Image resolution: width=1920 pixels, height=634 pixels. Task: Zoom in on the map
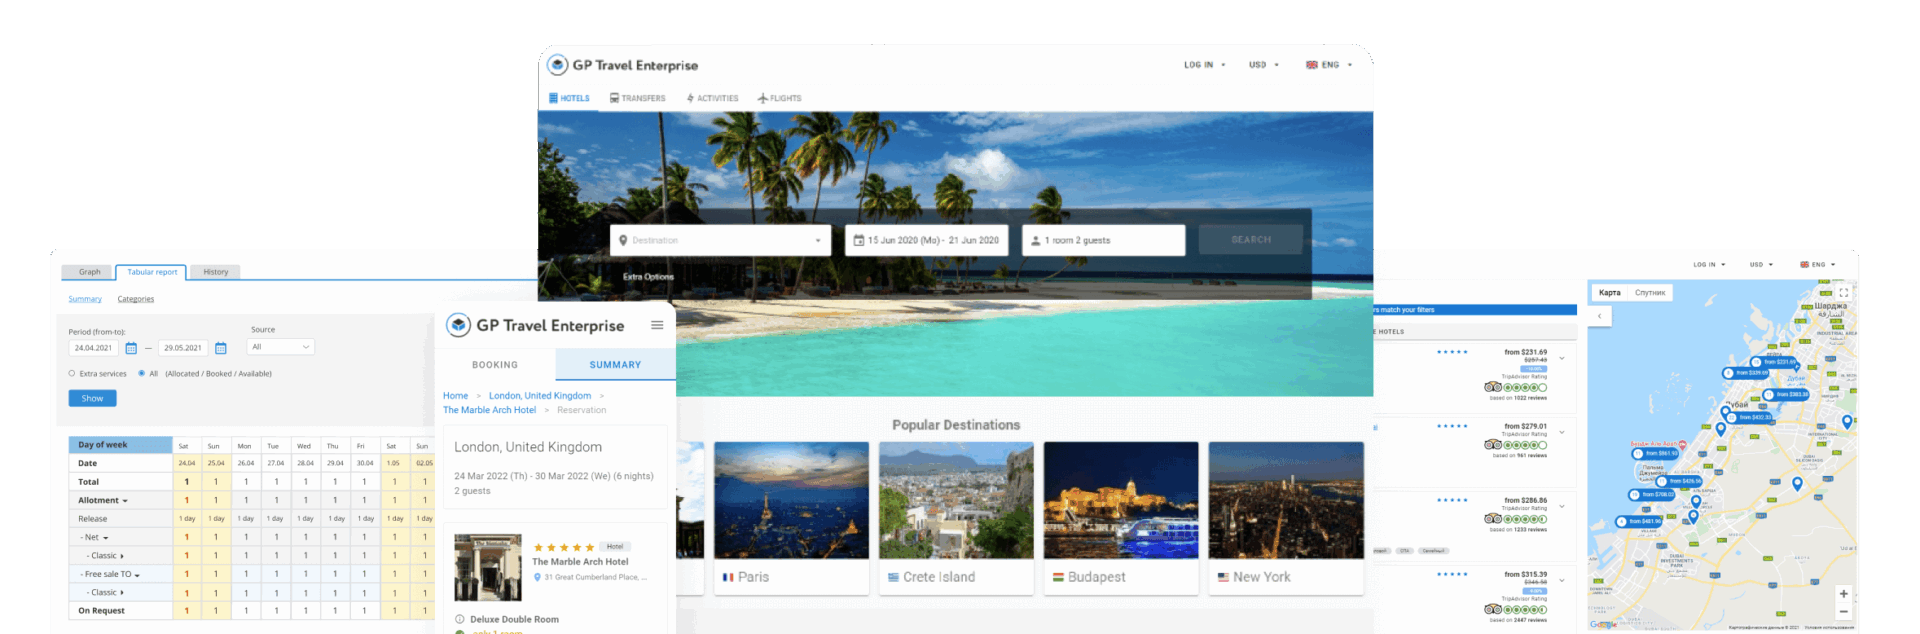(1843, 594)
